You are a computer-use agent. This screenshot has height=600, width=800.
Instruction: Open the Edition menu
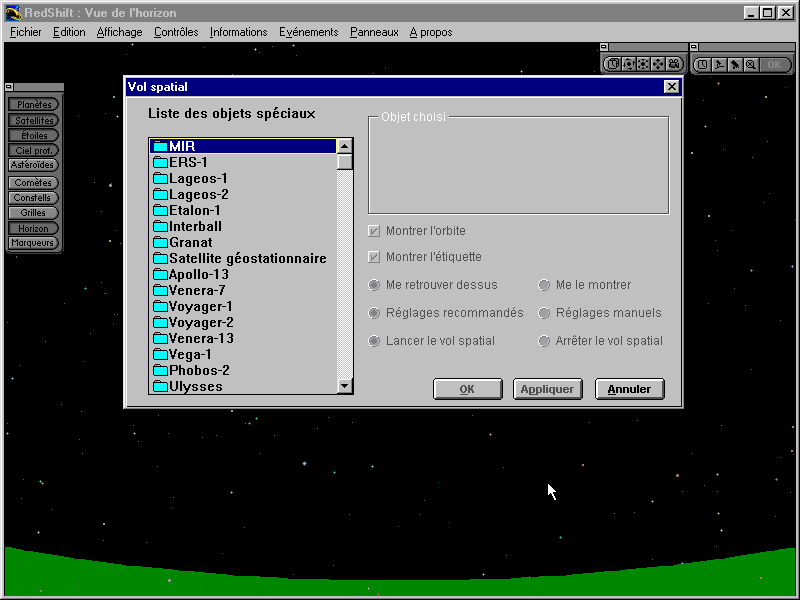point(69,32)
